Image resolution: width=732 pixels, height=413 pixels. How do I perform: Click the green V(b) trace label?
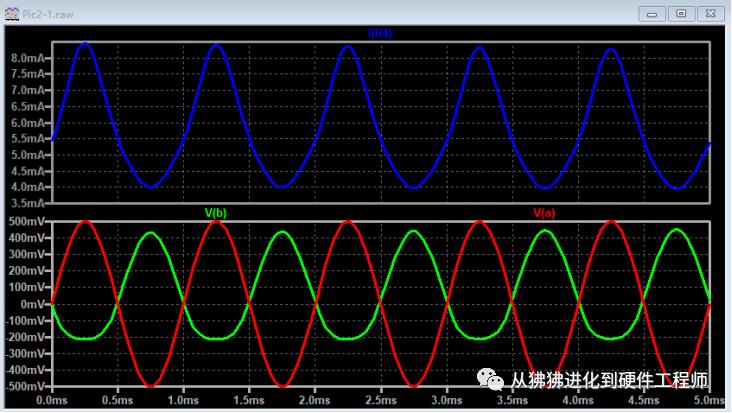point(215,213)
